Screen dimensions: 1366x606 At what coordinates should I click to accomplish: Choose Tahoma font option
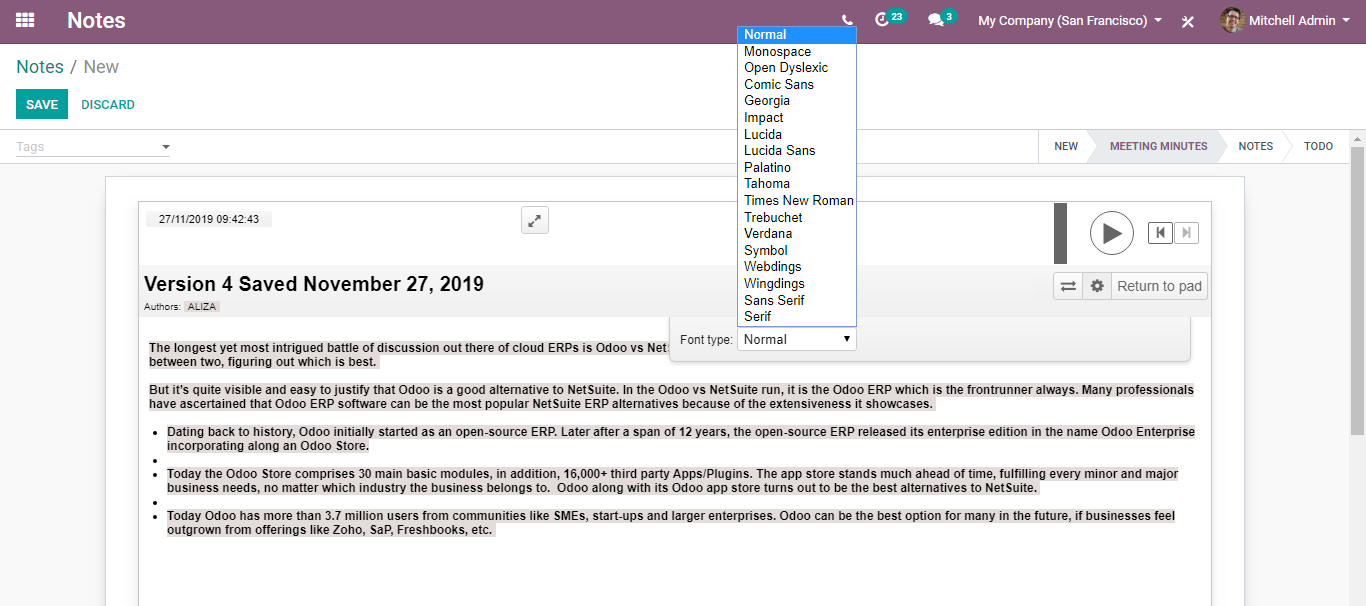click(x=797, y=184)
